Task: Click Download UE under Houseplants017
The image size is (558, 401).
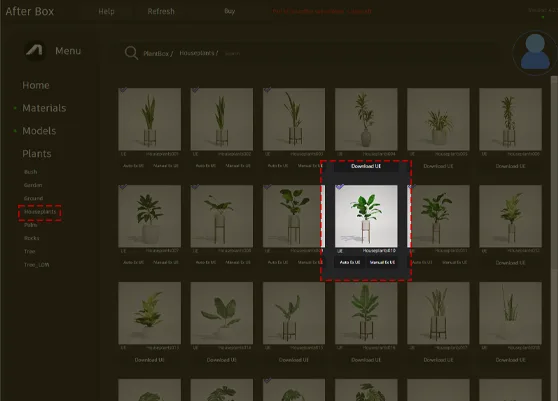Action: pos(438,360)
